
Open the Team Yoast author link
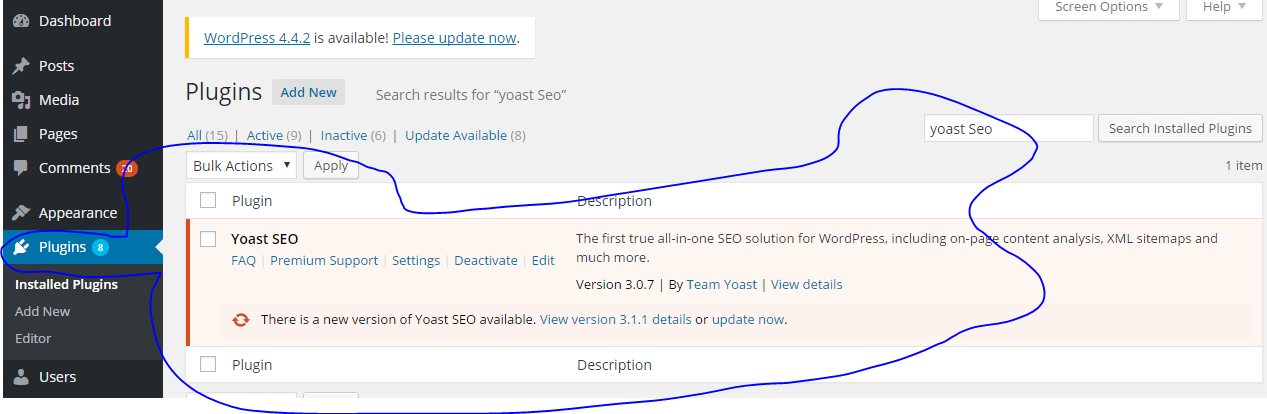point(722,285)
